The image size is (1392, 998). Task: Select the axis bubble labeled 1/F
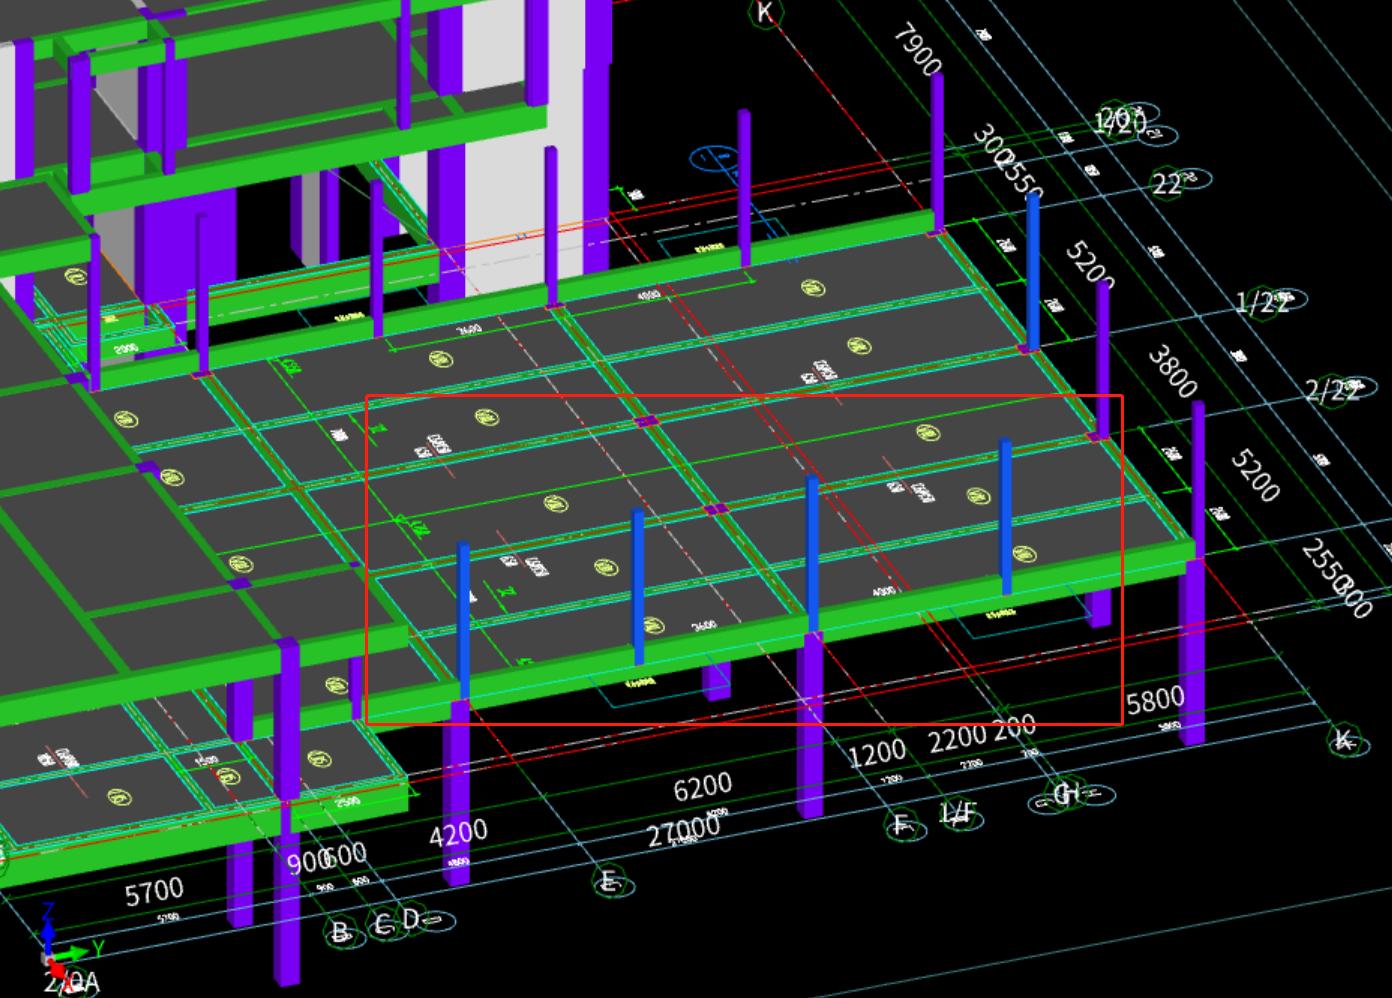tap(960, 814)
